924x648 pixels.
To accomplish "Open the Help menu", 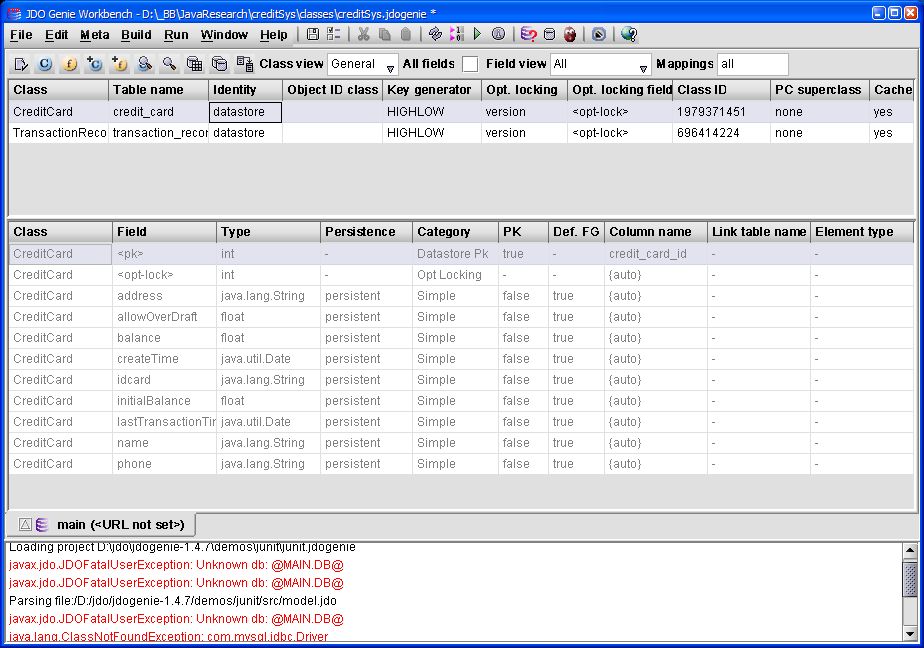I will (273, 35).
